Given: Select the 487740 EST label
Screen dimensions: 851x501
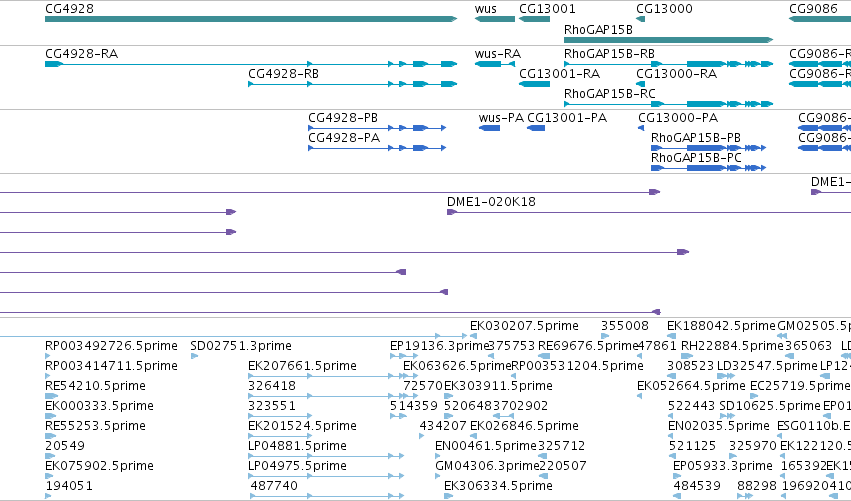Looking at the screenshot, I should coord(274,486).
